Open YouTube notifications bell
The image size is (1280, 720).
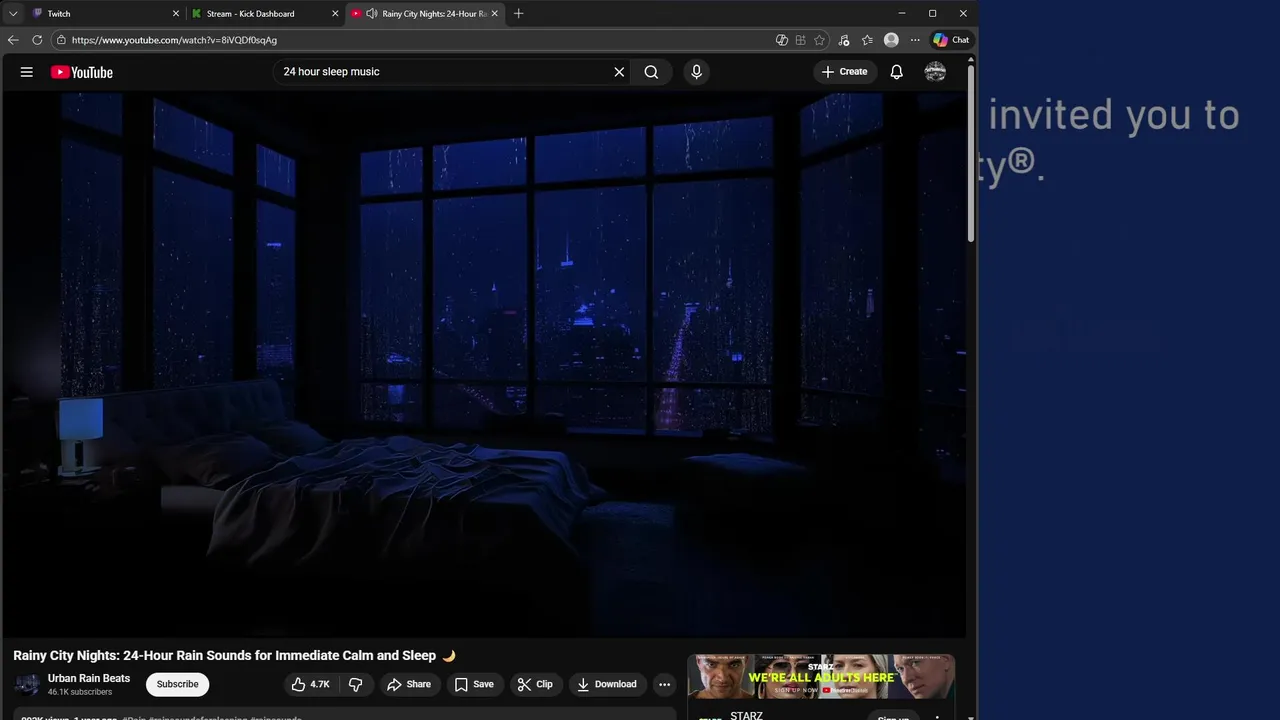click(897, 72)
